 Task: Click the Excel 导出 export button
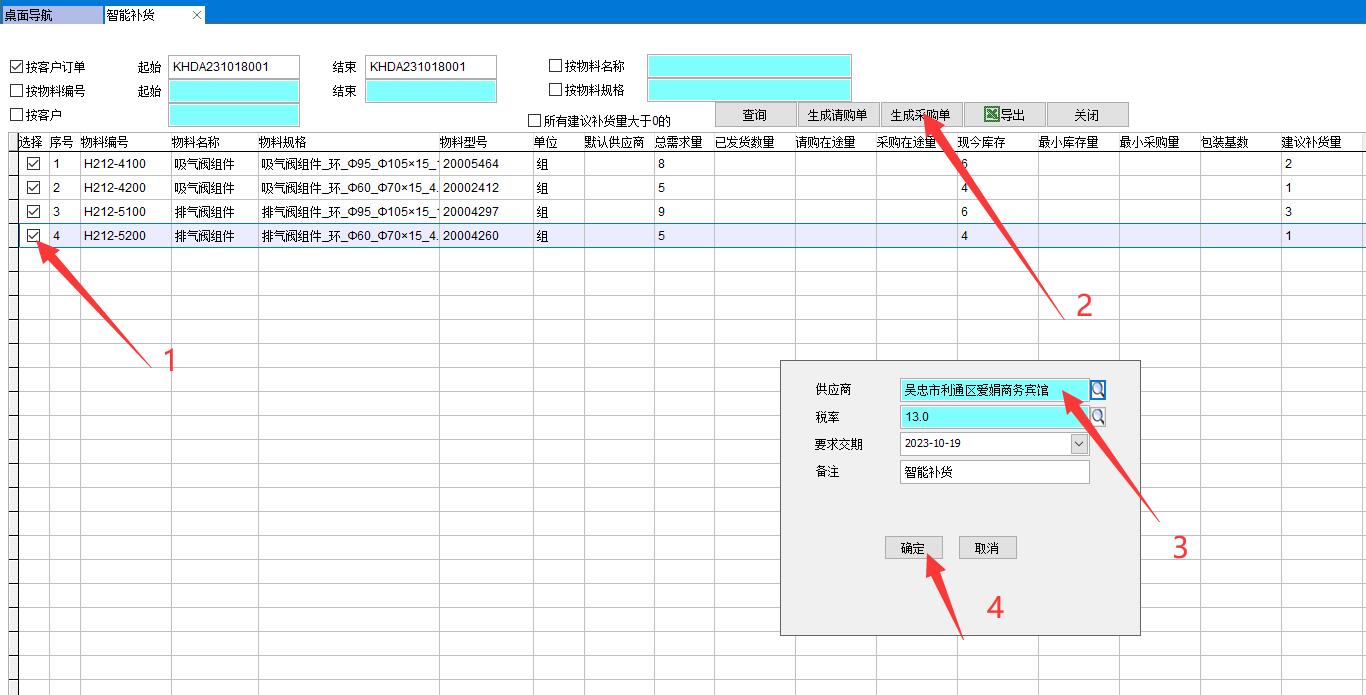1004,115
